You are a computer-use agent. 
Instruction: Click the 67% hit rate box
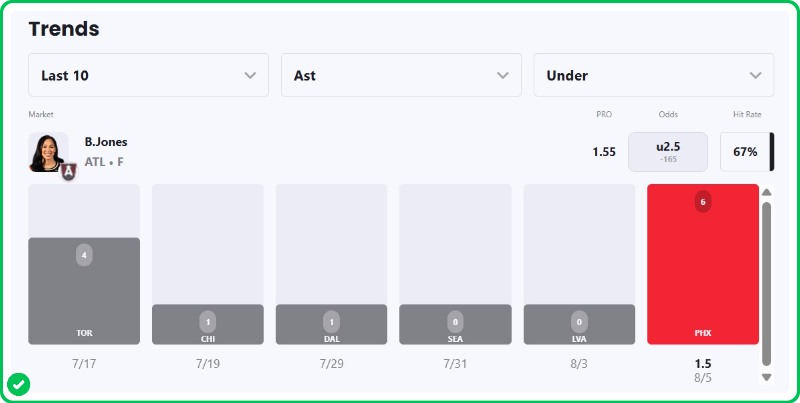[747, 152]
